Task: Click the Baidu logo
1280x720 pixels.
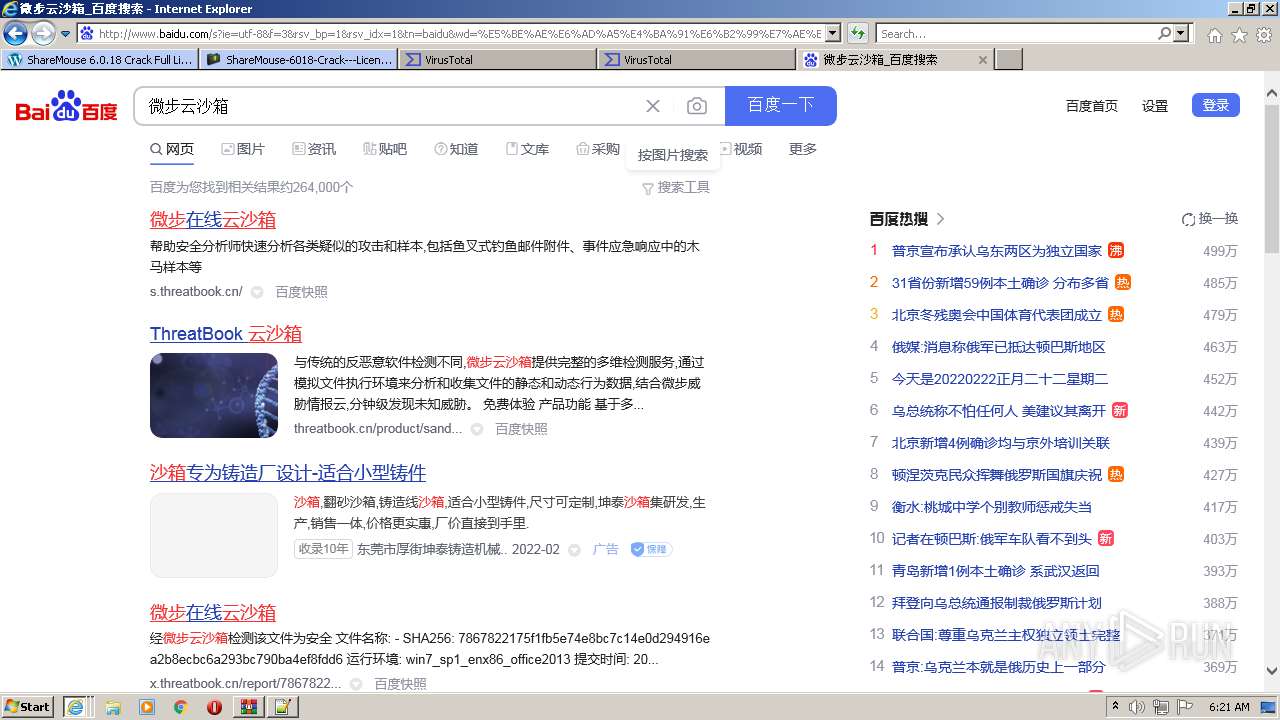Action: point(66,106)
